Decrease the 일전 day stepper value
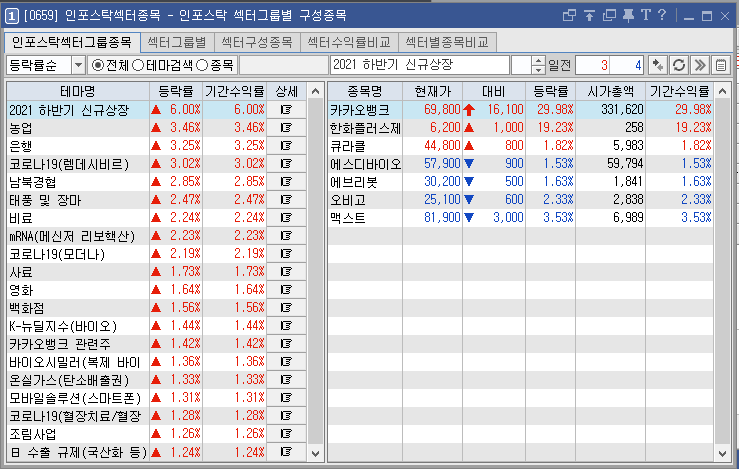The height and width of the screenshot is (469, 739). tap(538, 70)
